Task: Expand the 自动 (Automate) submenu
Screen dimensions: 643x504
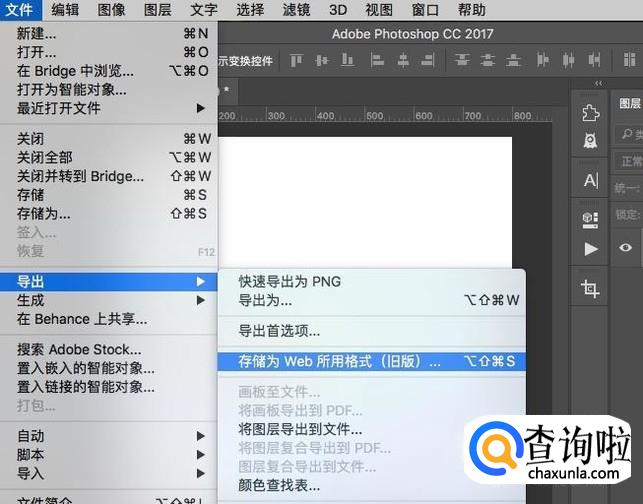Action: (109, 436)
